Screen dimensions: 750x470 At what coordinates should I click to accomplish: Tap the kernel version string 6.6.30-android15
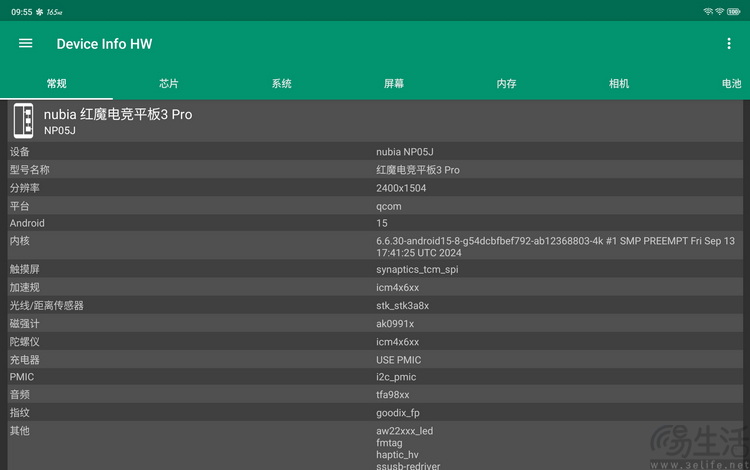point(555,247)
